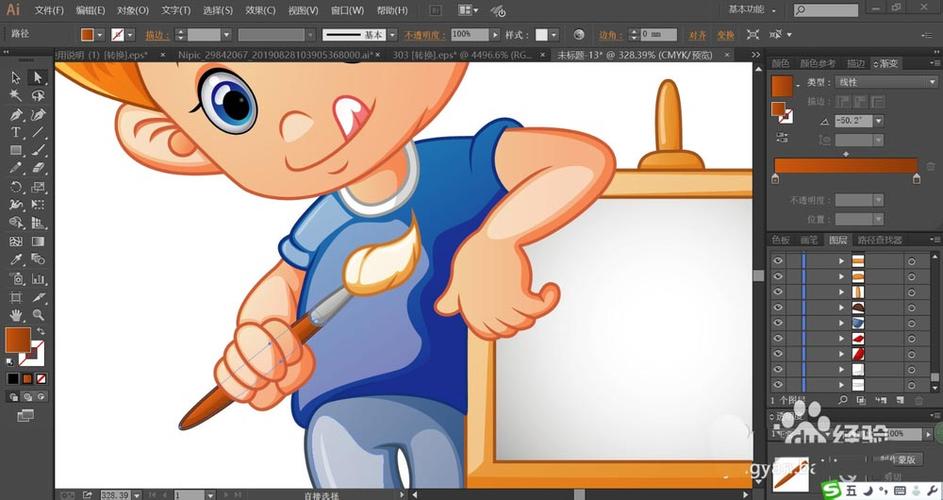
Task: Select the Hand tool
Action: tap(16, 315)
